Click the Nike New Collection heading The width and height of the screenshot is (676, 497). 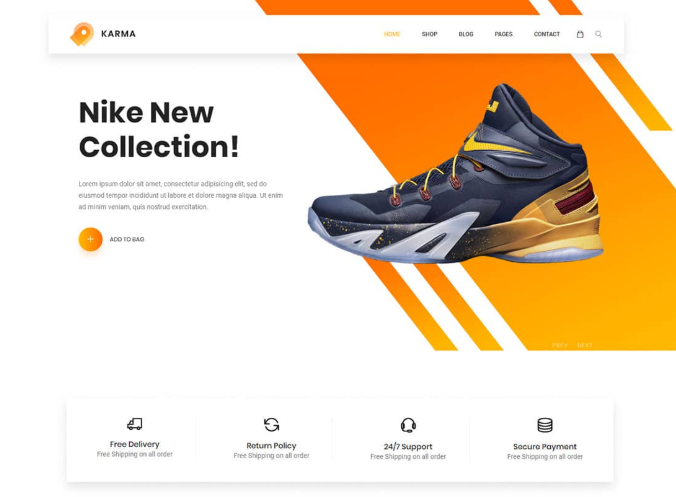[x=159, y=129]
